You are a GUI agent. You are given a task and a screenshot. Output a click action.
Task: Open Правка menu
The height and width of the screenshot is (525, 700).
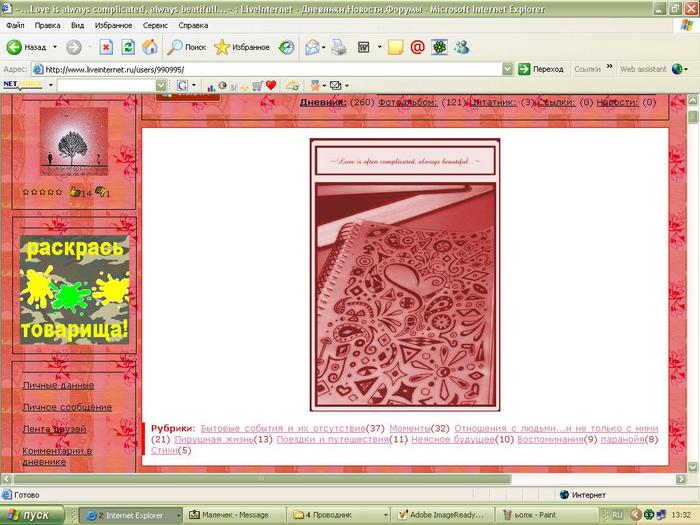(x=47, y=25)
